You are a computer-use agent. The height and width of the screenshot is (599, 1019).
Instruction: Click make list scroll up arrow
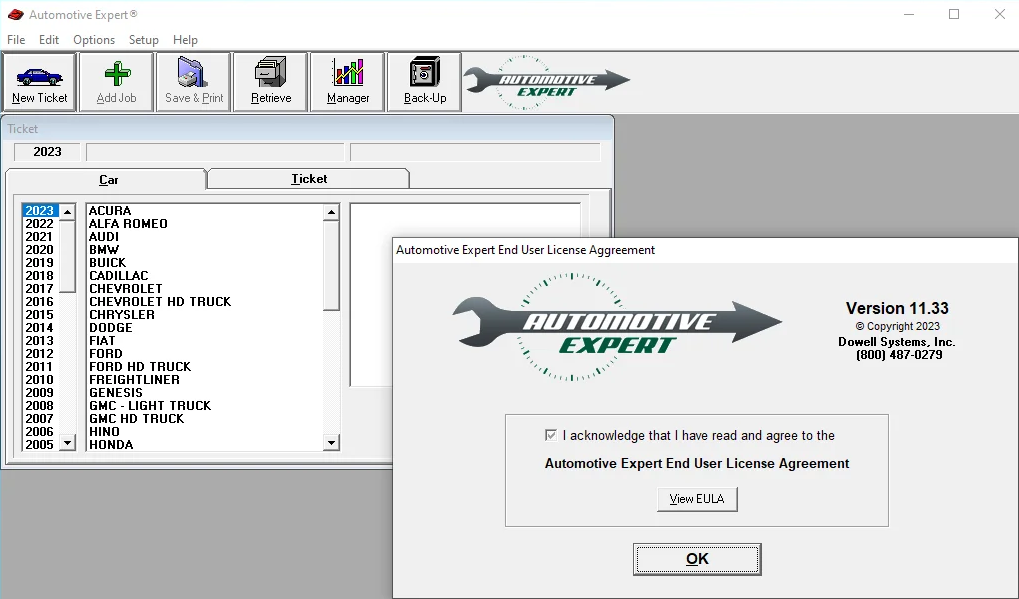click(x=331, y=212)
